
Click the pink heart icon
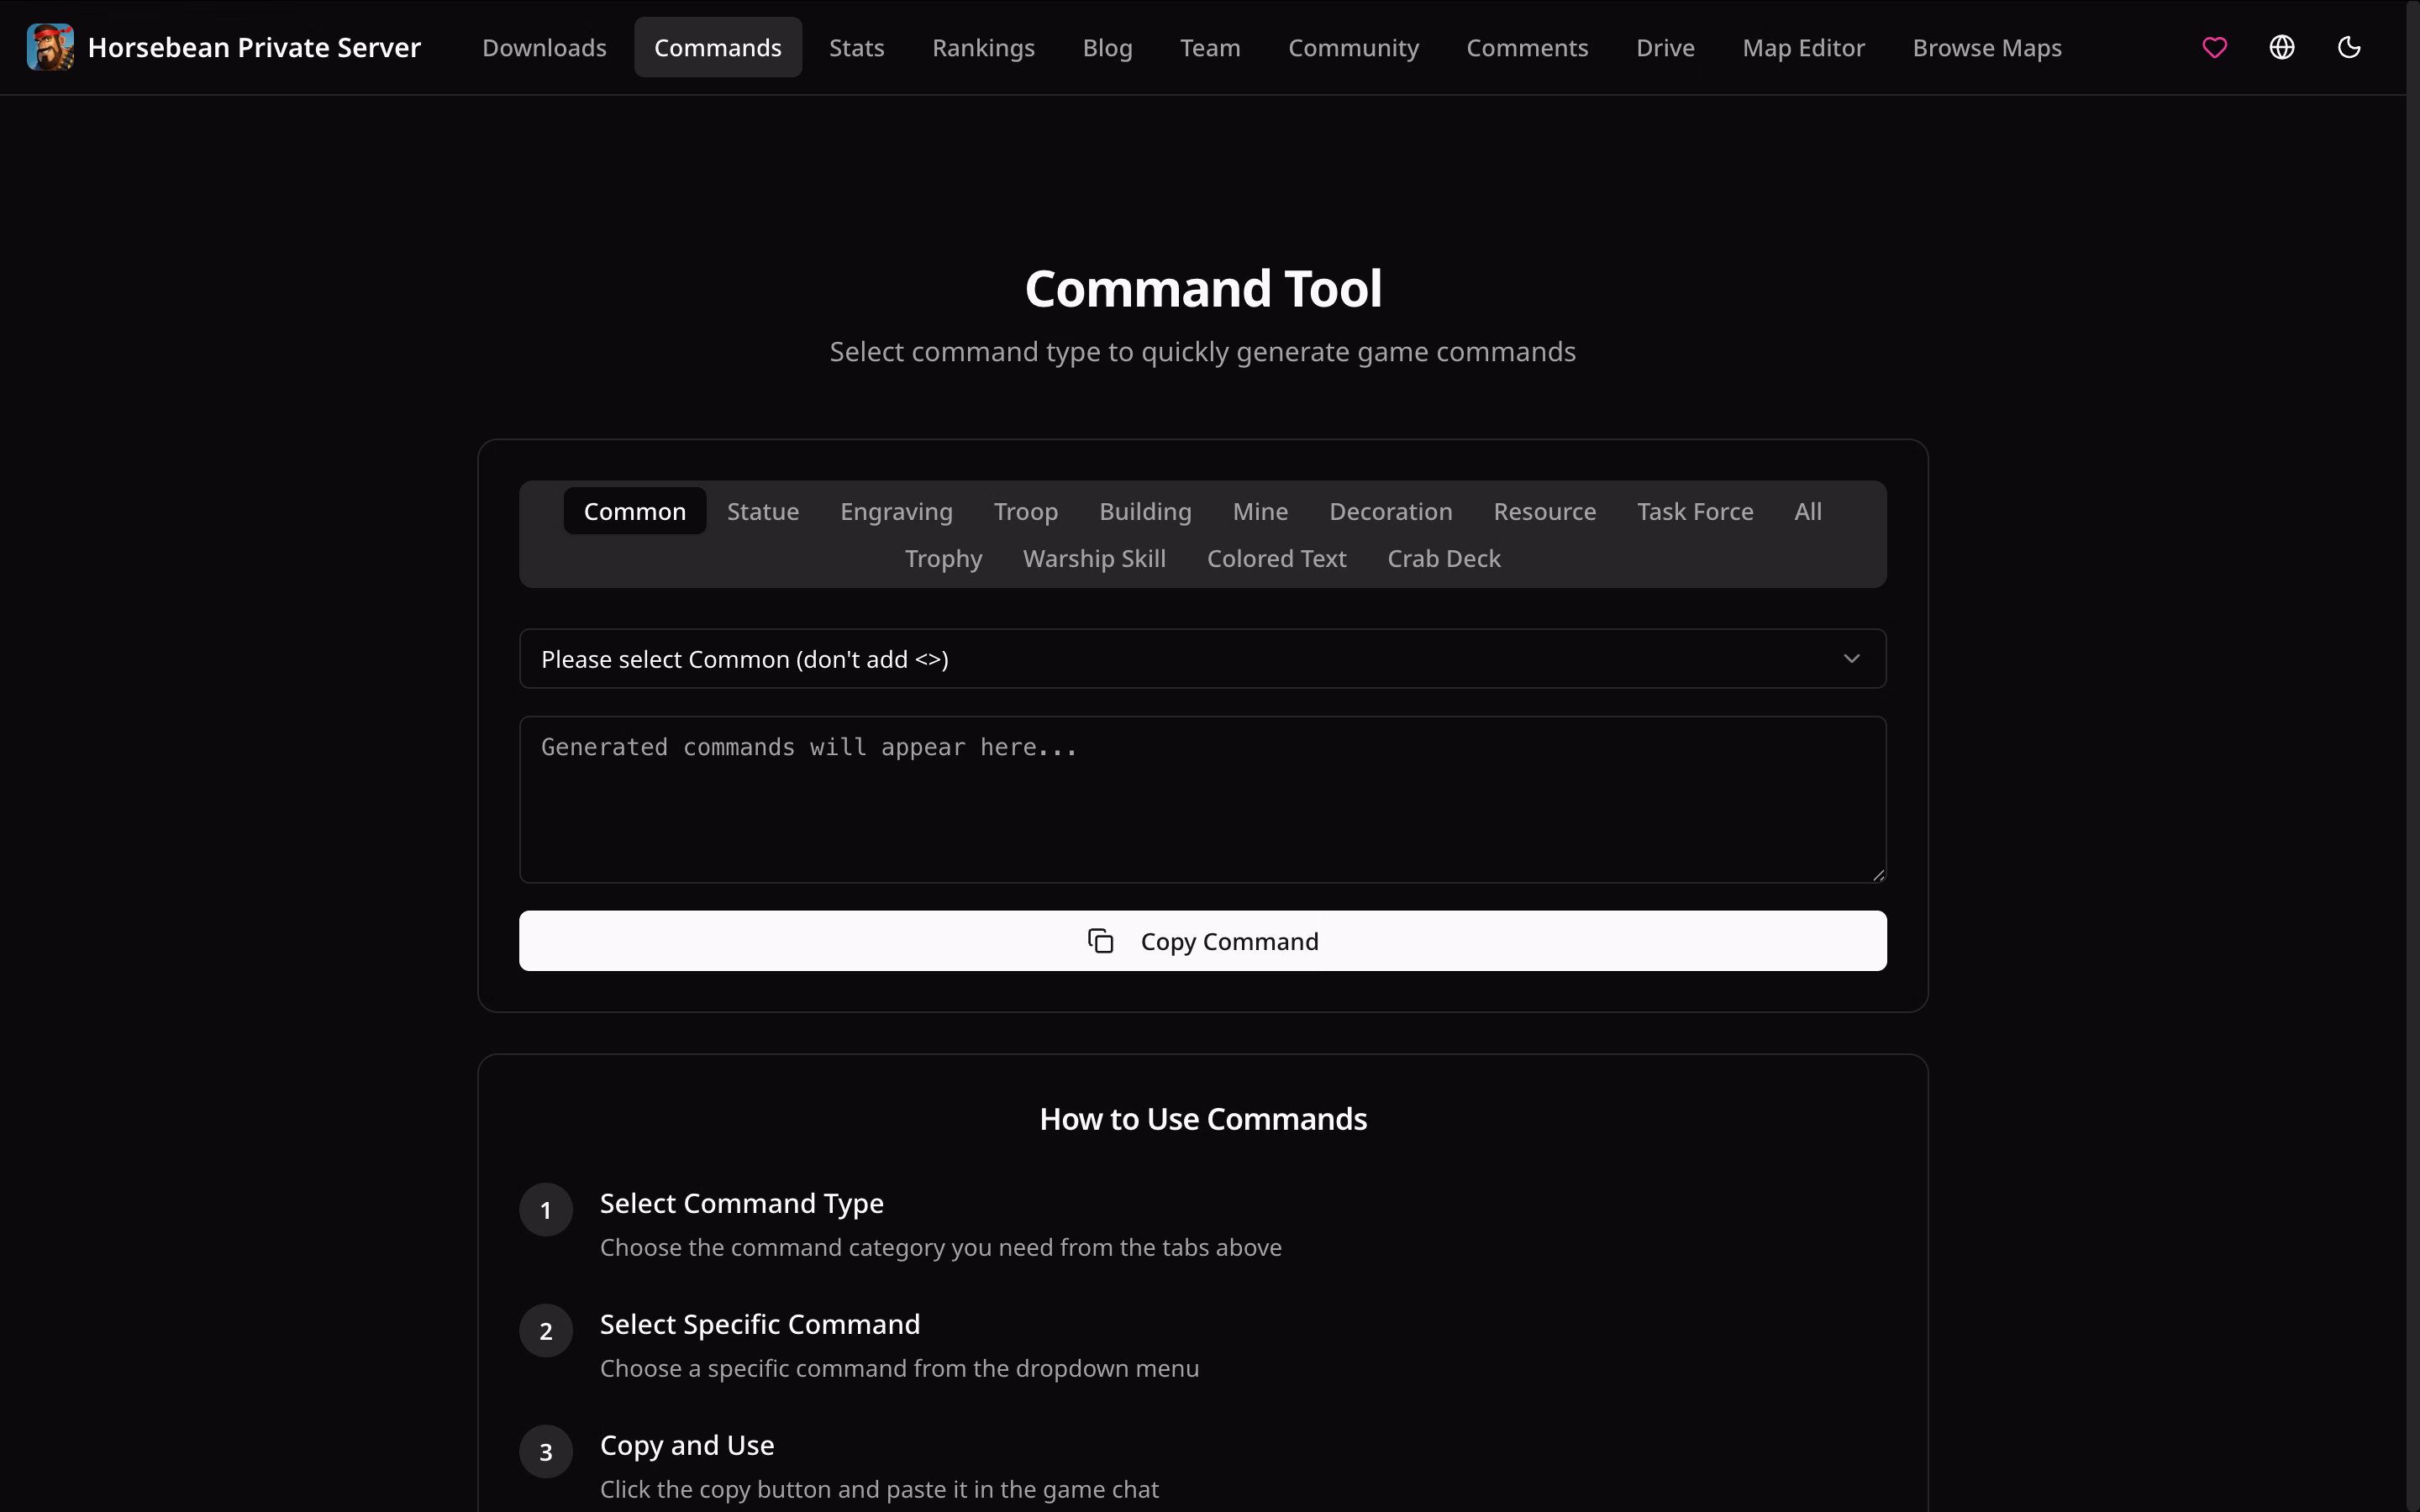[x=2215, y=47]
